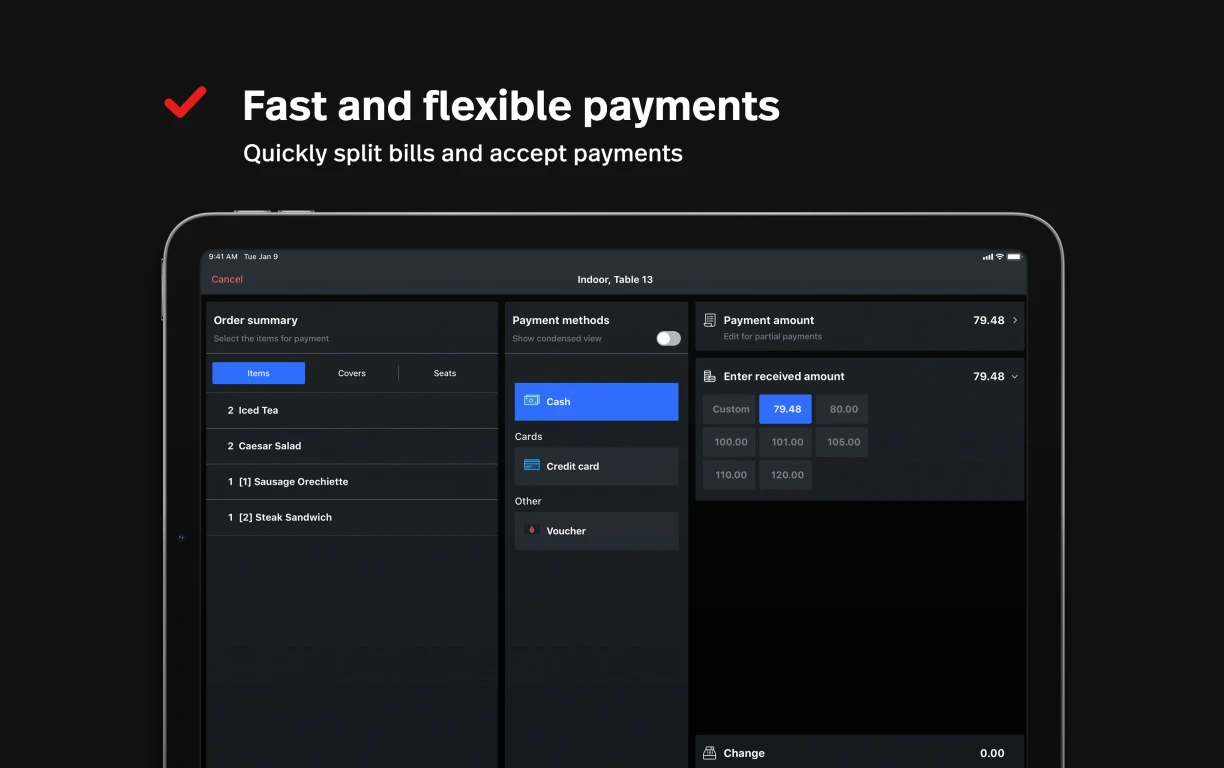The width and height of the screenshot is (1224, 768).
Task: Click the Change cash register icon
Action: (710, 753)
